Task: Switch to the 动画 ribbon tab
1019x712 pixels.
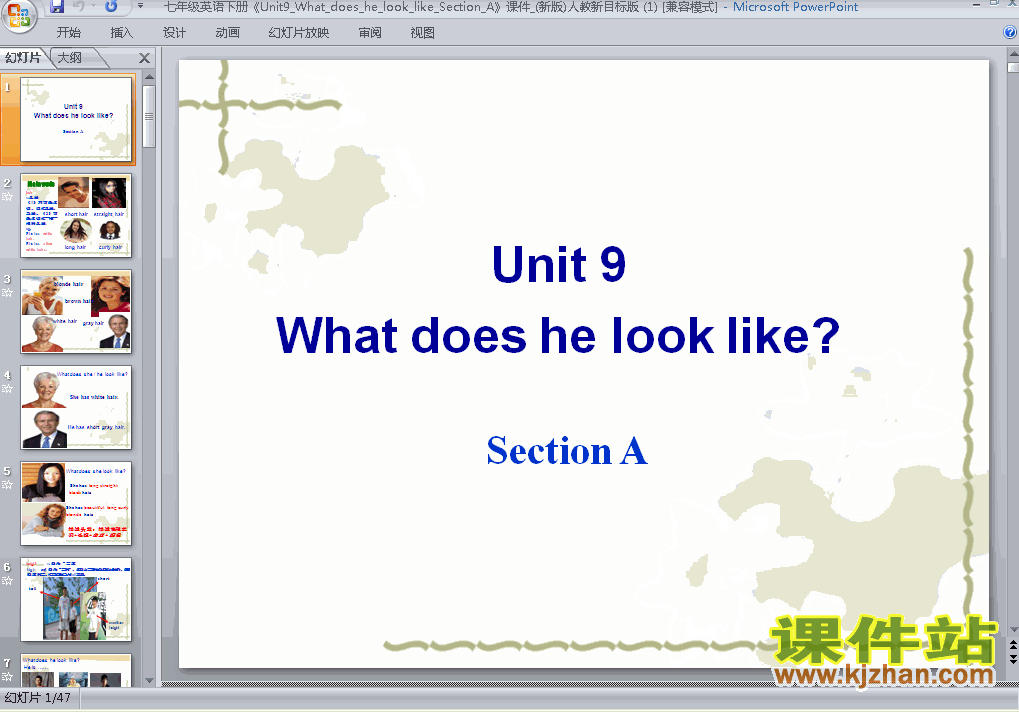Action: [227, 32]
